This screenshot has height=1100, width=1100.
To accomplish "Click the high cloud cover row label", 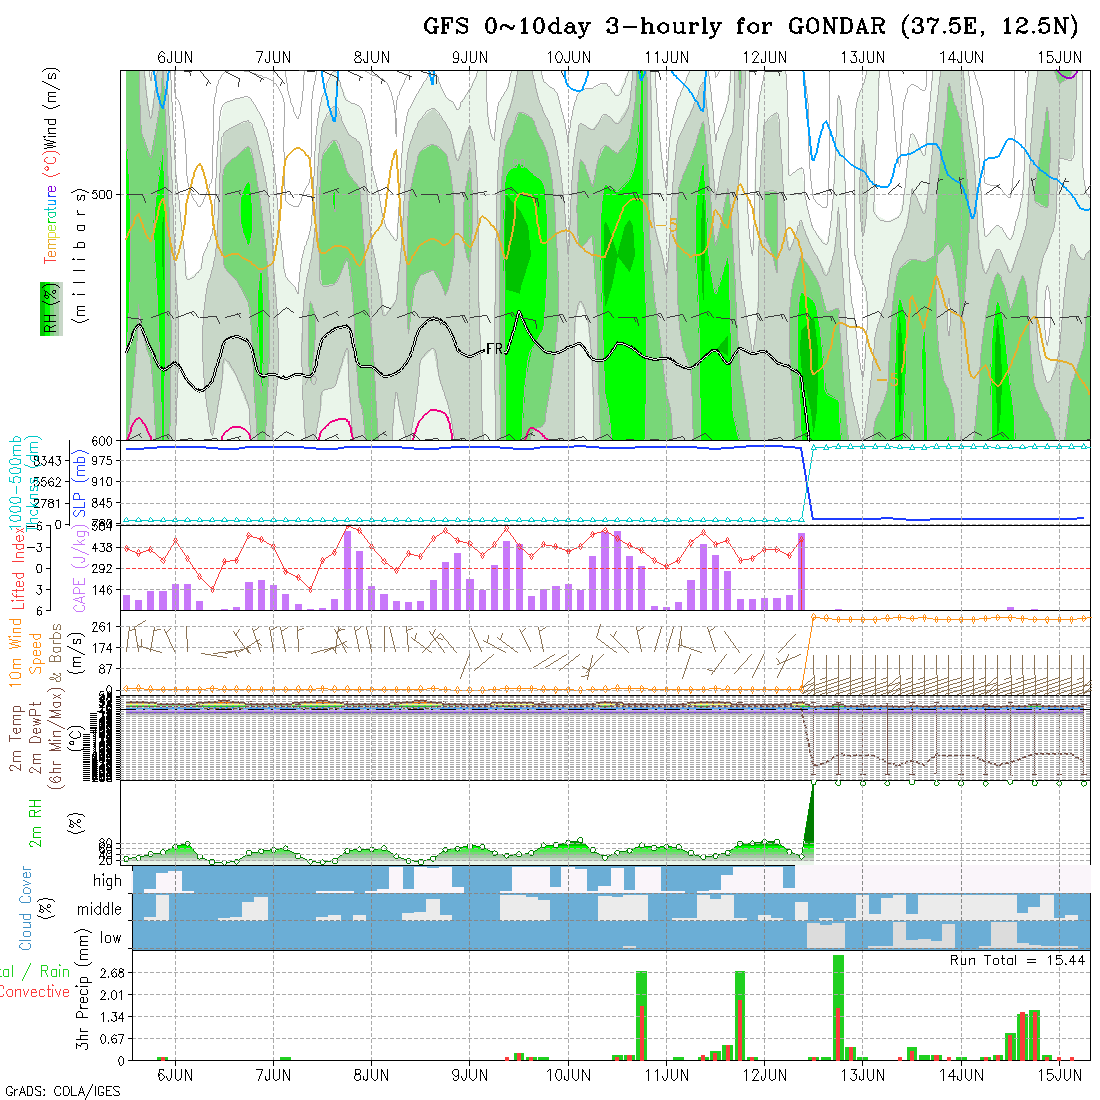I will [x=107, y=881].
